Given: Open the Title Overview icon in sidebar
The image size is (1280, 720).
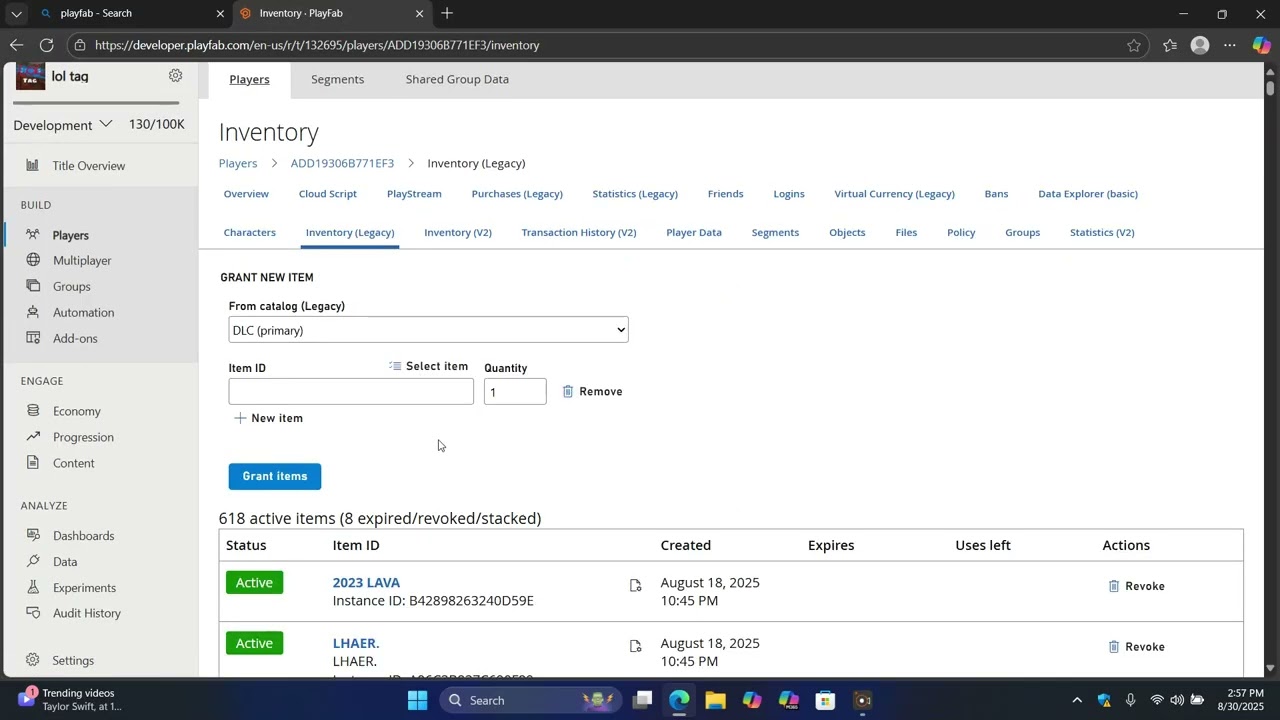Looking at the screenshot, I should pos(33,165).
